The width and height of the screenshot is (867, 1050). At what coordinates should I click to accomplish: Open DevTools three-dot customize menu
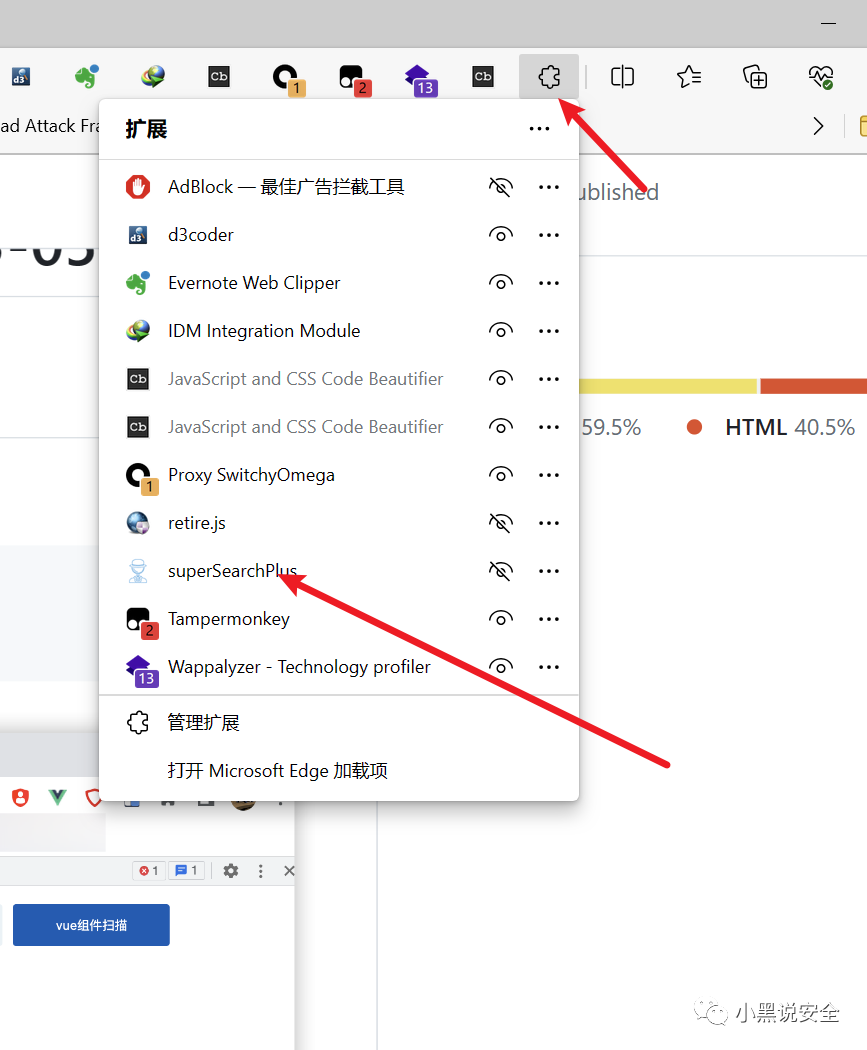pos(260,871)
